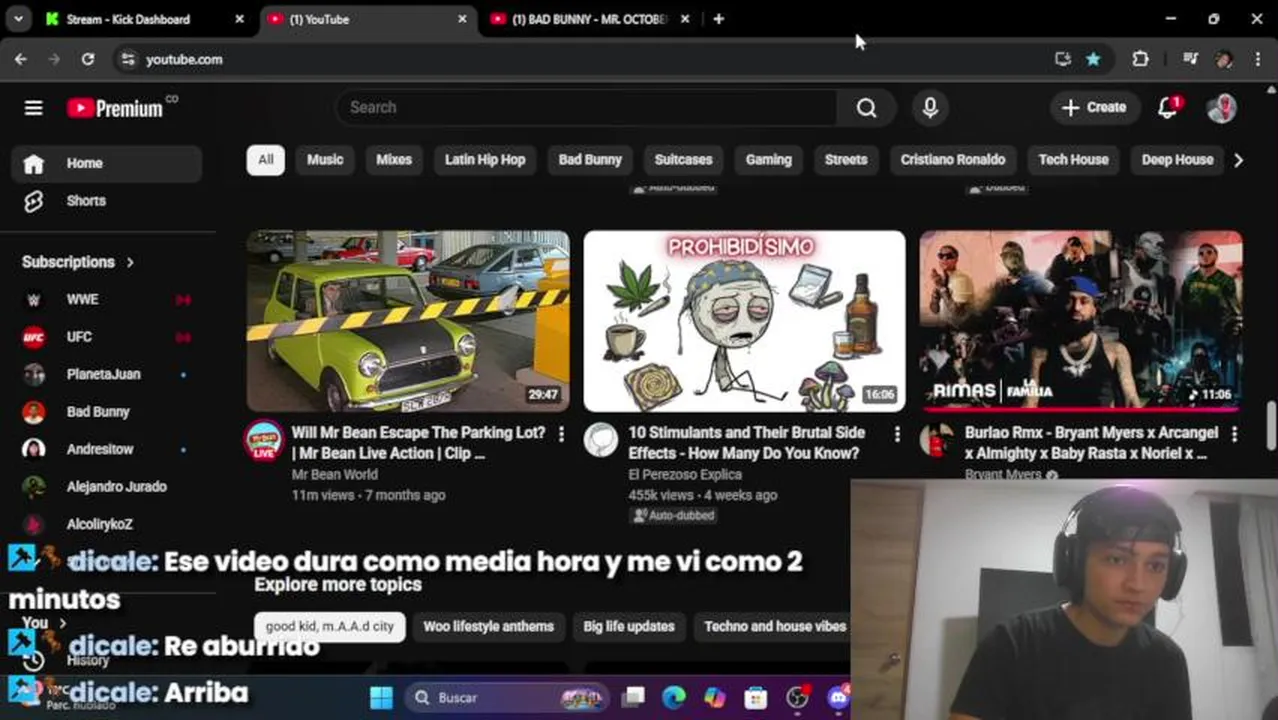Open the media controls icon

coord(1190,60)
